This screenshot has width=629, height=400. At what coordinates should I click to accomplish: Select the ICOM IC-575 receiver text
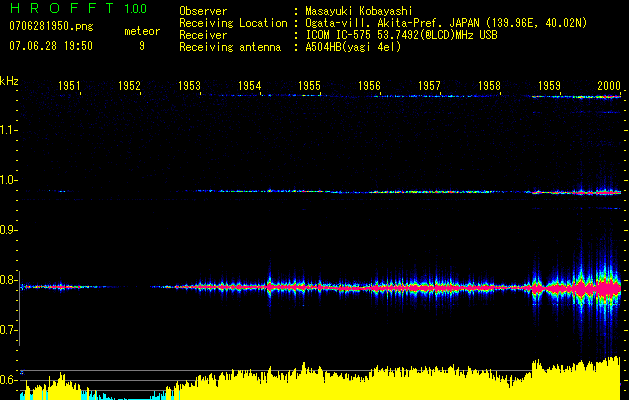401,35
